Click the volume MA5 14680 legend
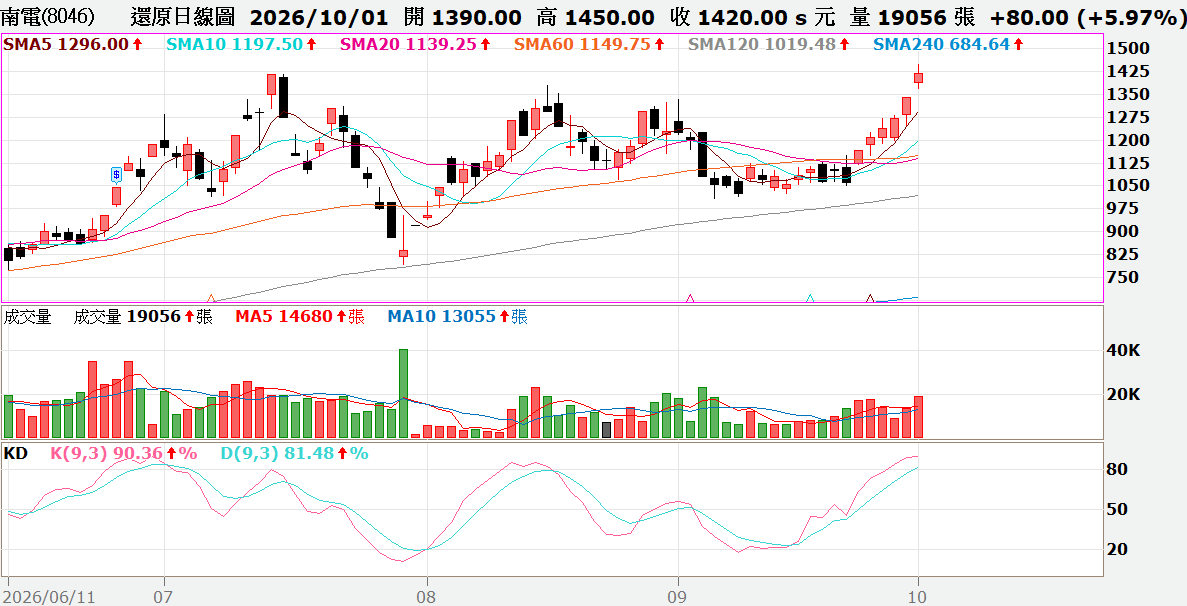The image size is (1187, 606). click(300, 316)
